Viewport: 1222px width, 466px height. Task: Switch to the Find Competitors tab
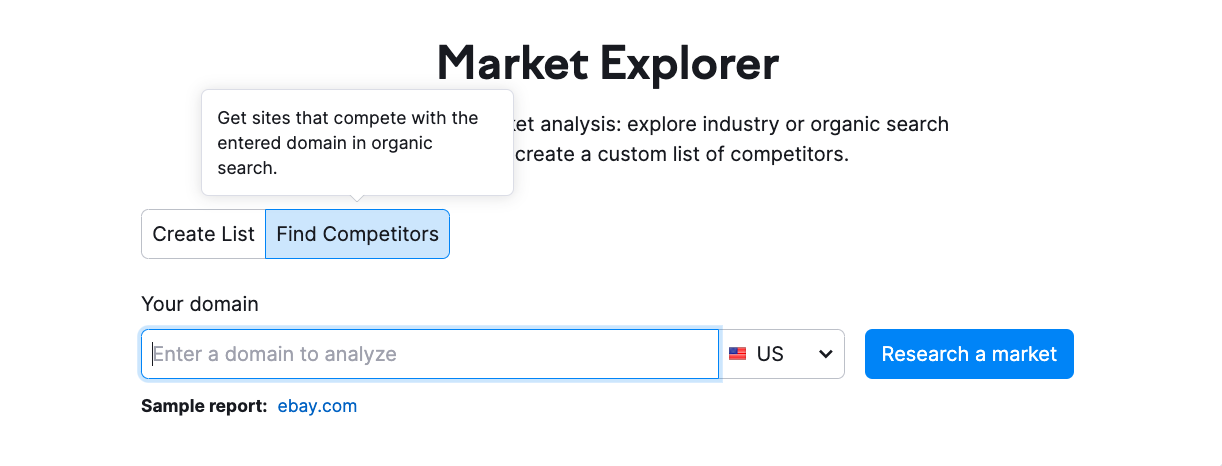click(357, 234)
